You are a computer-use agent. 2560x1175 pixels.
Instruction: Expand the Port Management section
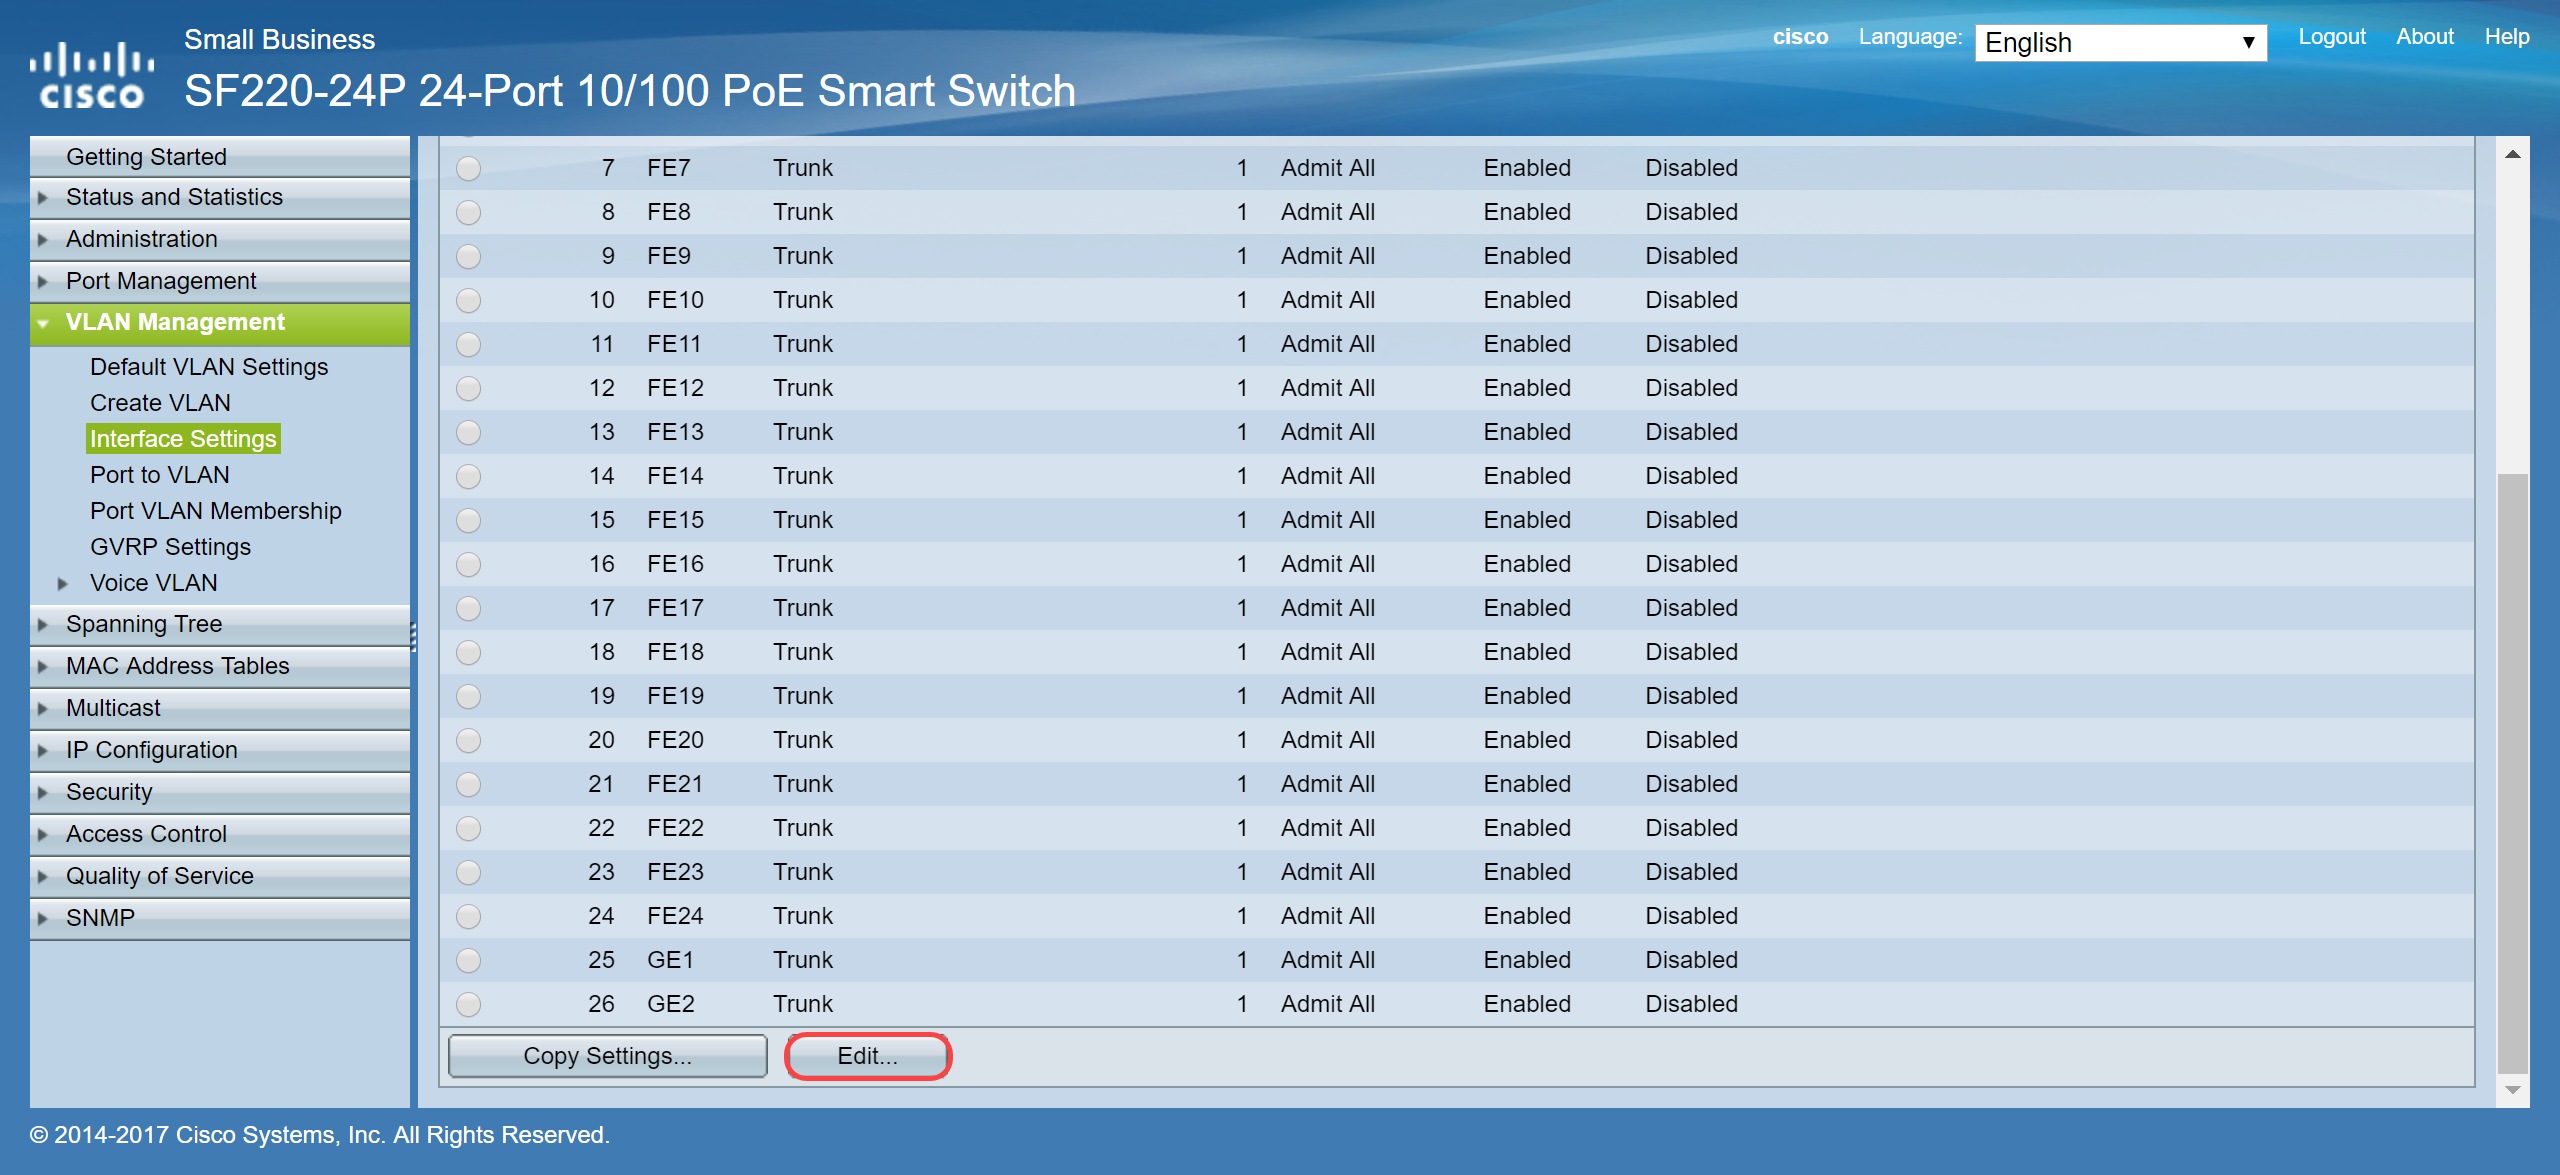pyautogui.click(x=161, y=281)
